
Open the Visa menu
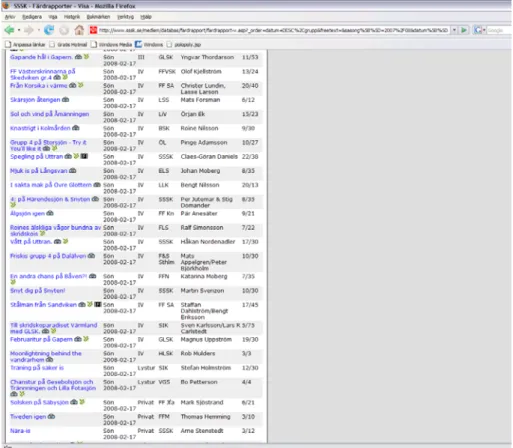pyautogui.click(x=53, y=17)
